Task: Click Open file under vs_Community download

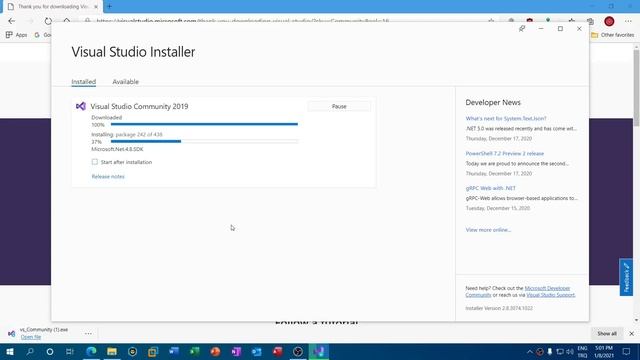Action: (31, 337)
